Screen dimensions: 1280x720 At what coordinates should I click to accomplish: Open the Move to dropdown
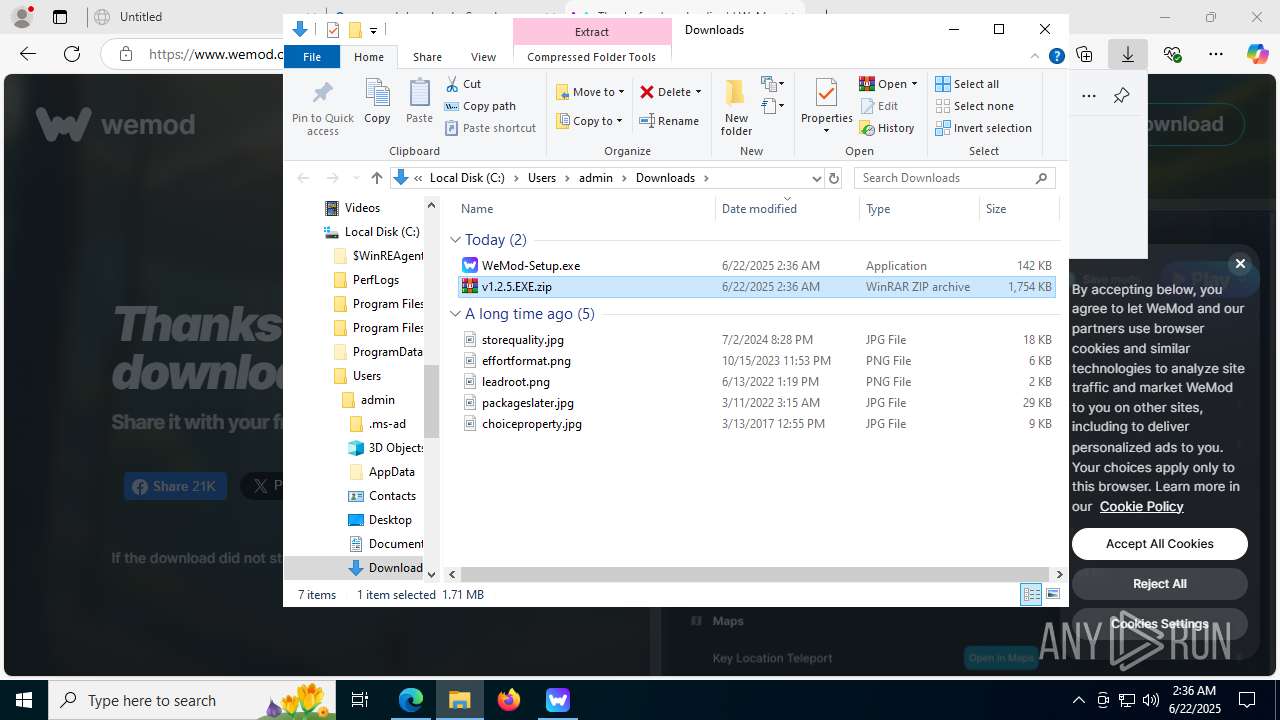[590, 92]
